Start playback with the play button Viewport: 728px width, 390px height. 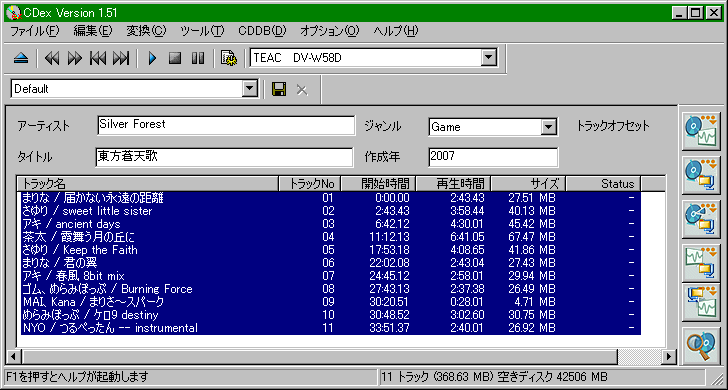coord(152,58)
